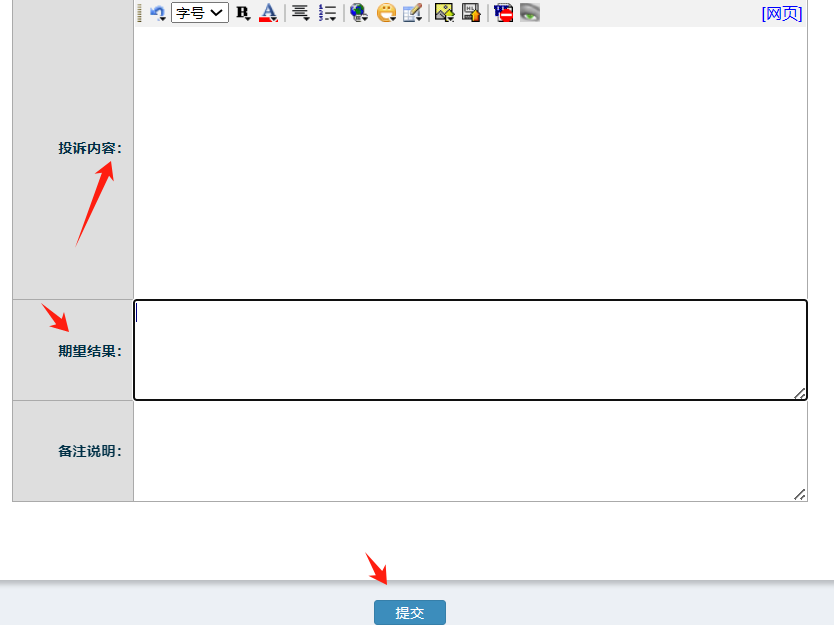This screenshot has height=625, width=834.
Task: Open the 字号 font size dropdown
Action: pos(200,13)
